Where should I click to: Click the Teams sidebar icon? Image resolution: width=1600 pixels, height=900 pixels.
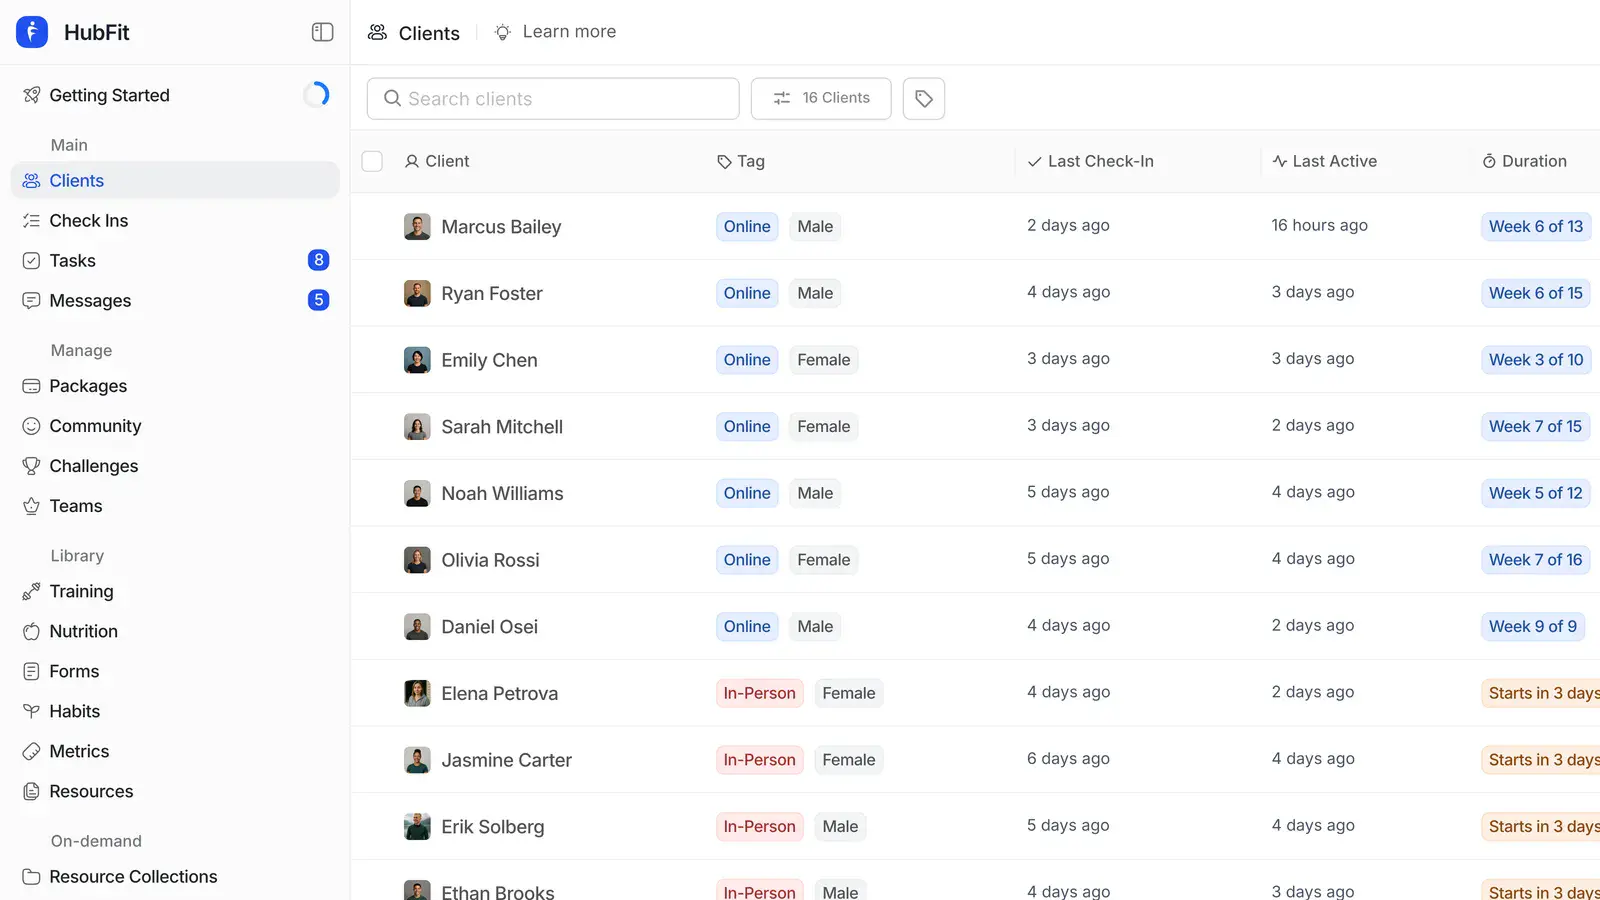(x=31, y=506)
